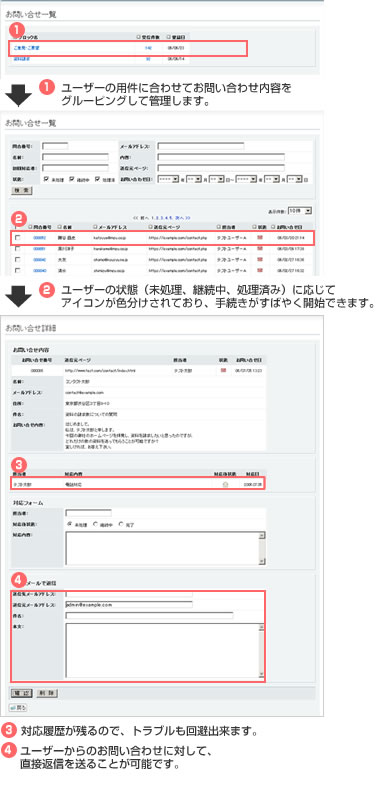Click up arrow of 対応内容 textarea scrollbar

(x=262, y=536)
